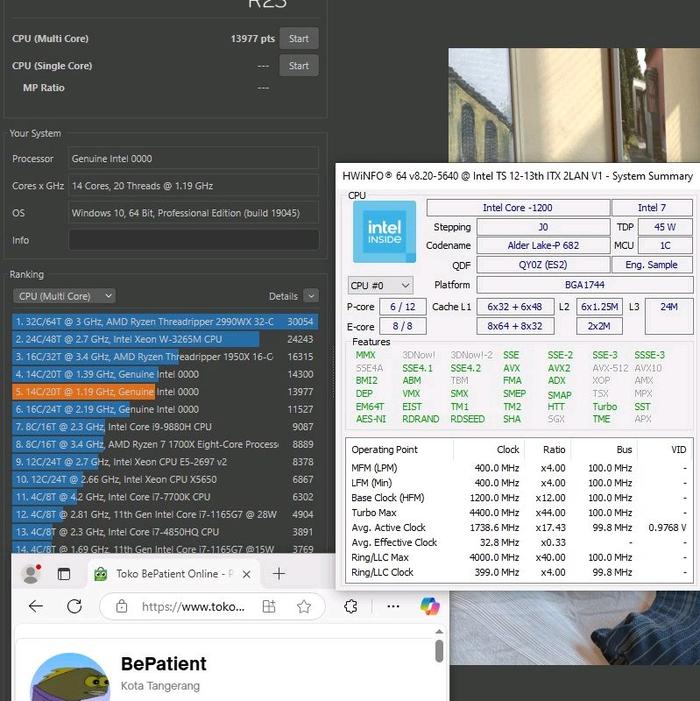Click the Info text field
Screen dimensions: 700x701
tap(193, 240)
